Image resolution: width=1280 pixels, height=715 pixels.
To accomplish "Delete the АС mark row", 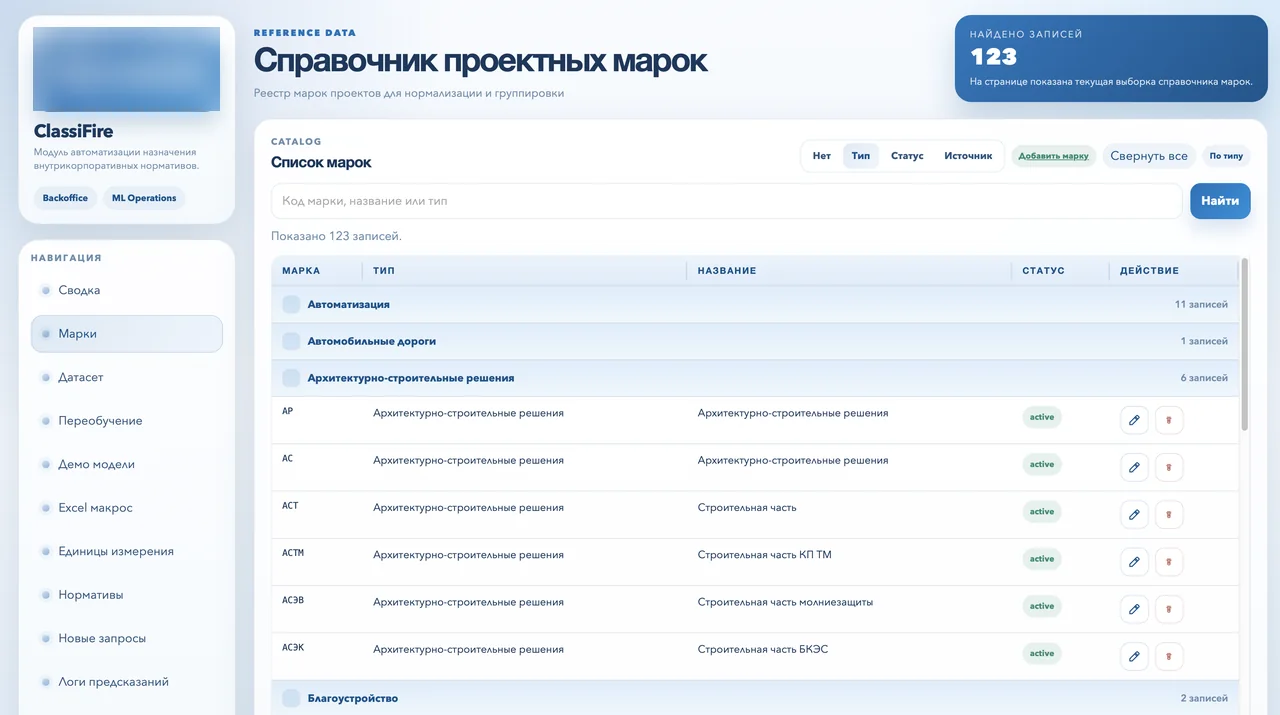I will click(x=1169, y=467).
